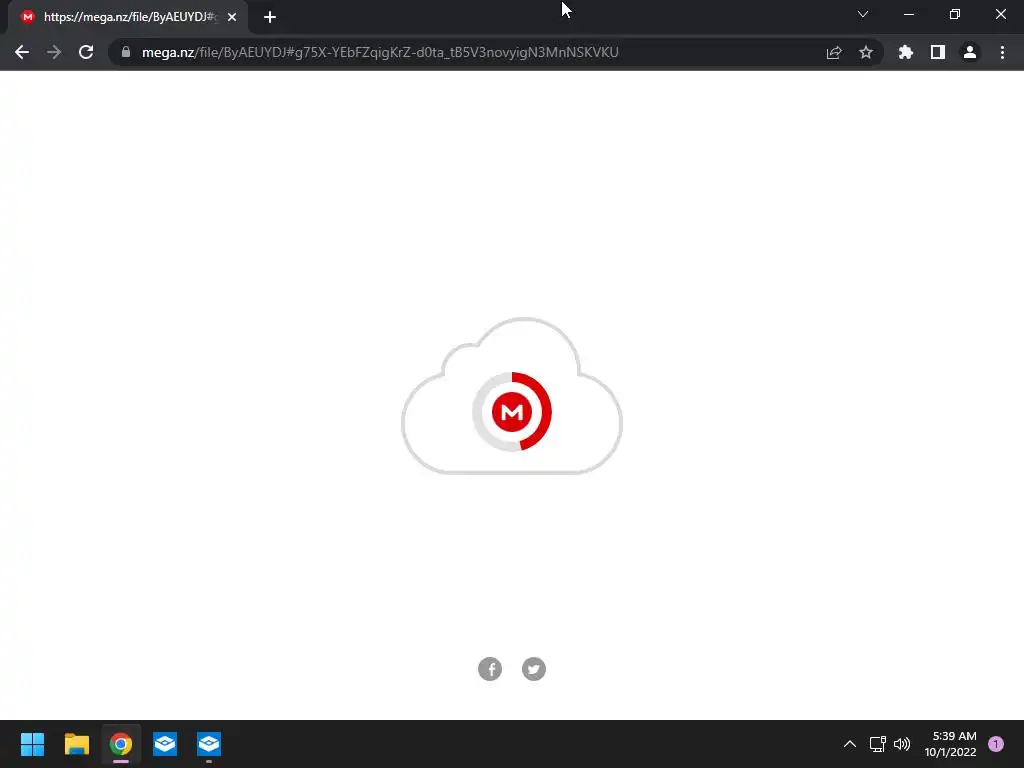
Task: Toggle the browser side panel
Action: [938, 52]
